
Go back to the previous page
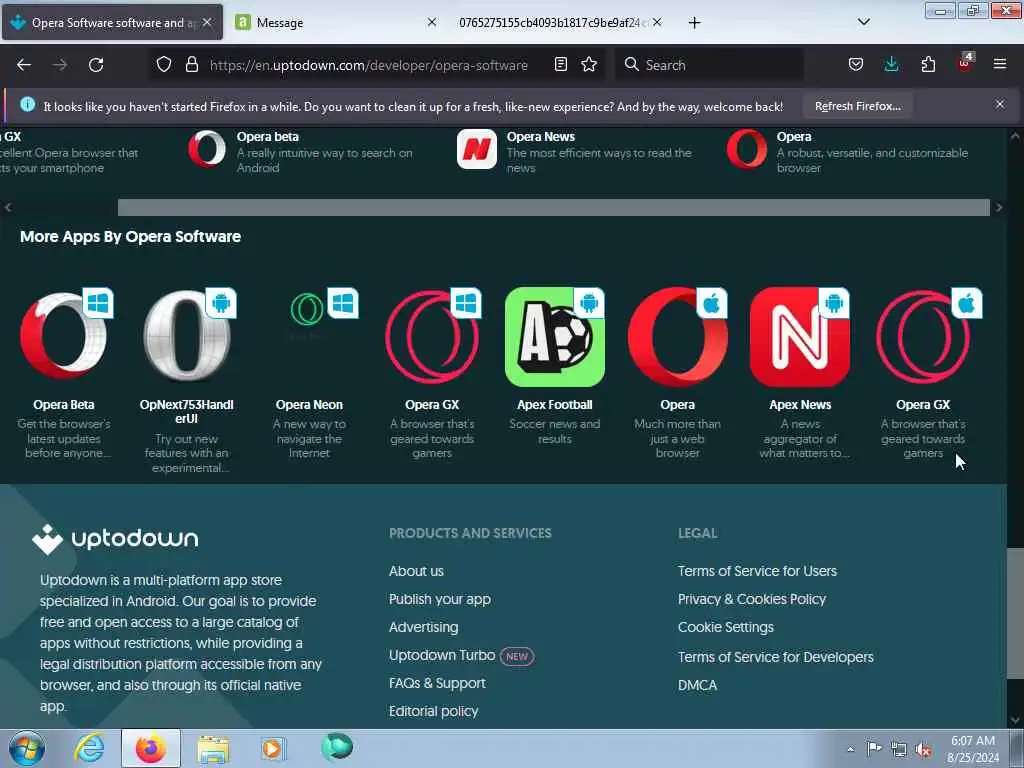coord(24,65)
